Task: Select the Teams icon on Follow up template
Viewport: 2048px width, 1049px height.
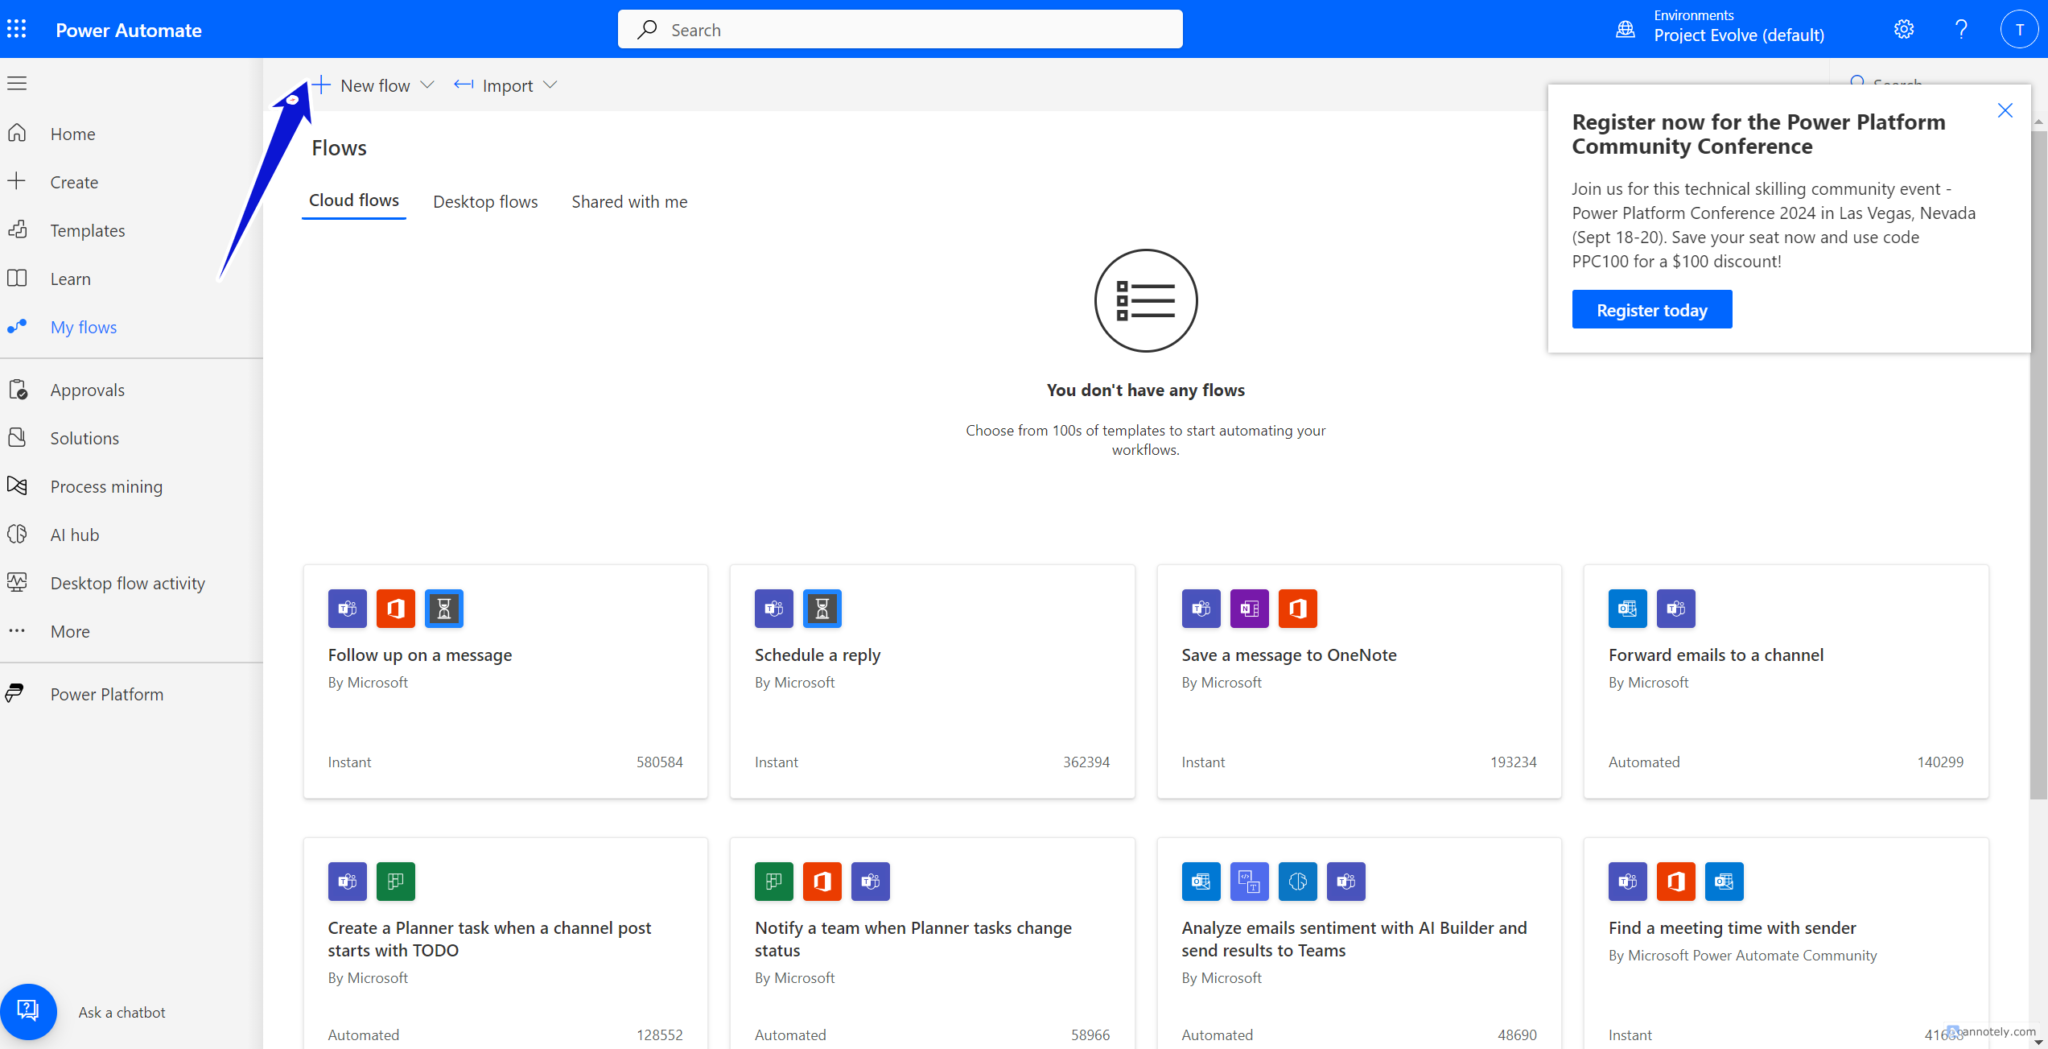Action: [347, 608]
